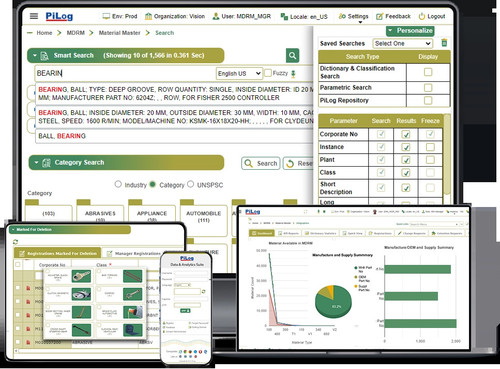This screenshot has height=369, width=500.
Task: Click the refresh icon on the tablet screen
Action: [15, 242]
